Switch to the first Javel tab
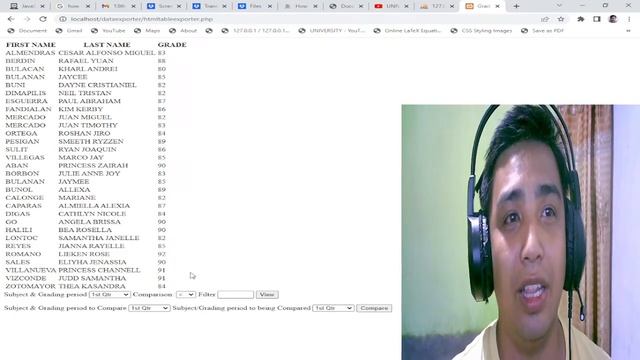Image resolution: width=640 pixels, height=360 pixels. pyautogui.click(x=27, y=6)
